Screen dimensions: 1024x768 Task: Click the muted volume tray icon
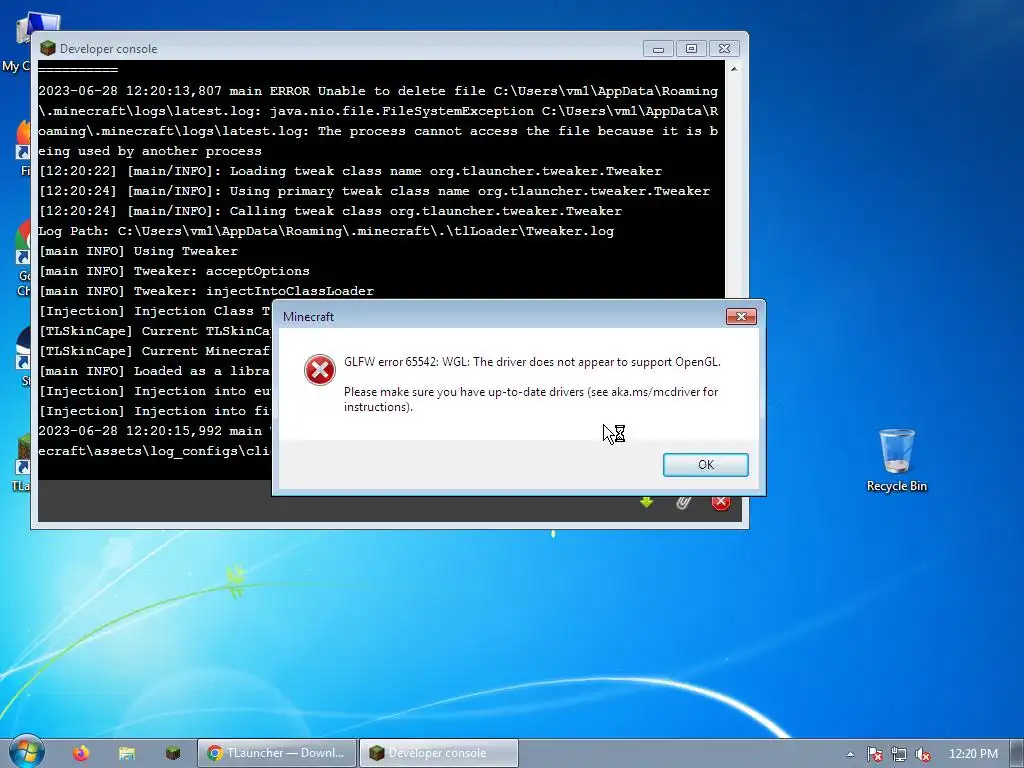click(x=923, y=754)
